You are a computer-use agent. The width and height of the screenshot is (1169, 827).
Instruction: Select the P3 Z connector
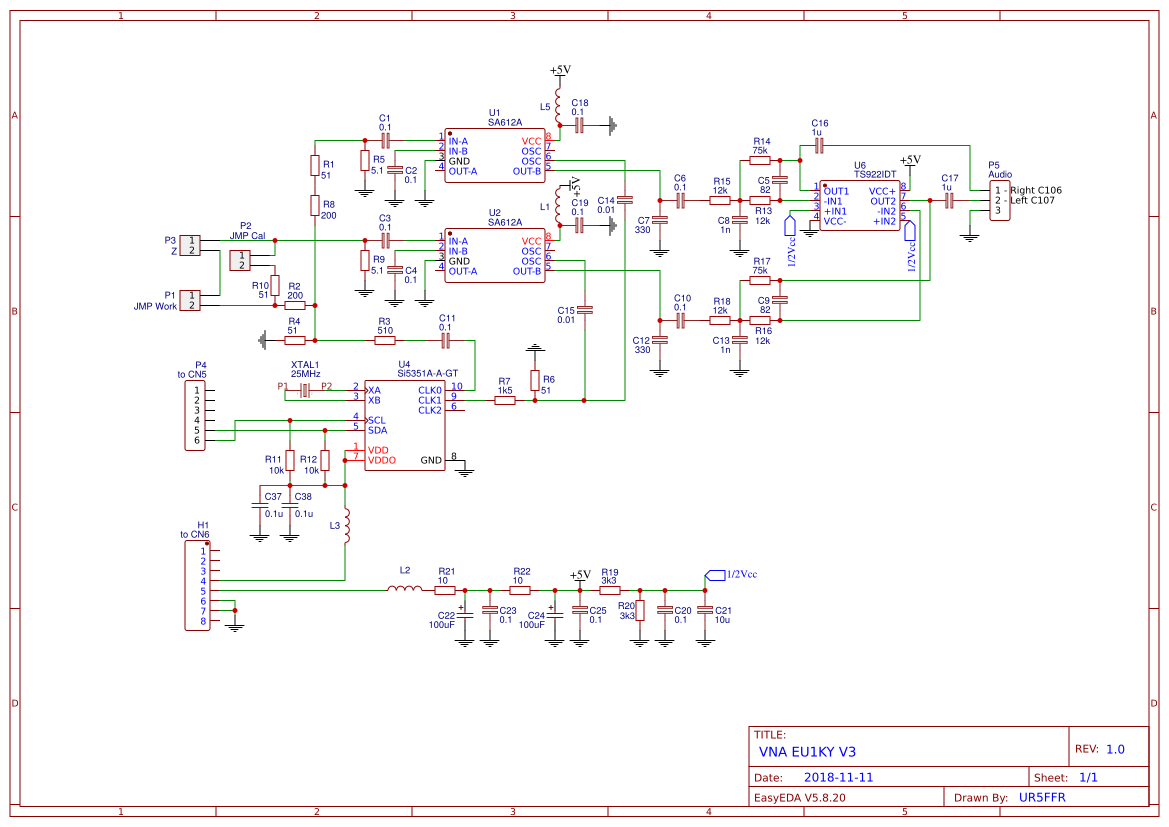(x=190, y=246)
